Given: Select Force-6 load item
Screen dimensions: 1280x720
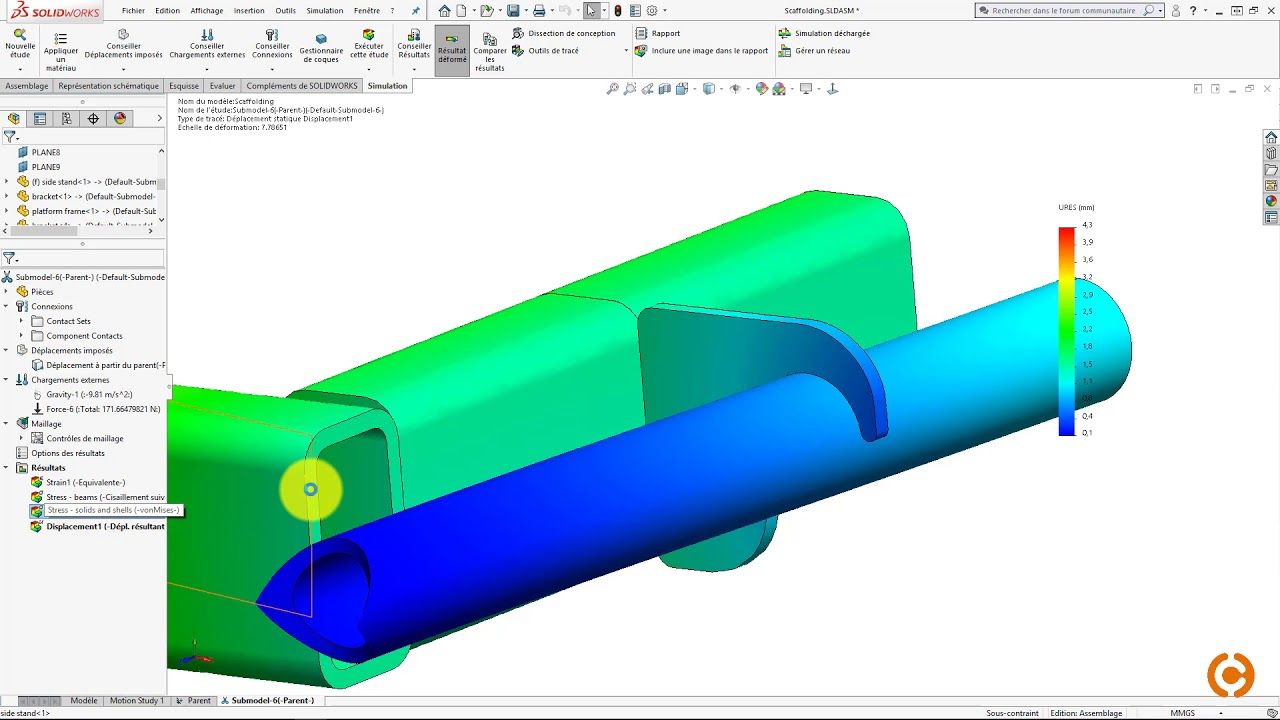Looking at the screenshot, I should point(96,409).
